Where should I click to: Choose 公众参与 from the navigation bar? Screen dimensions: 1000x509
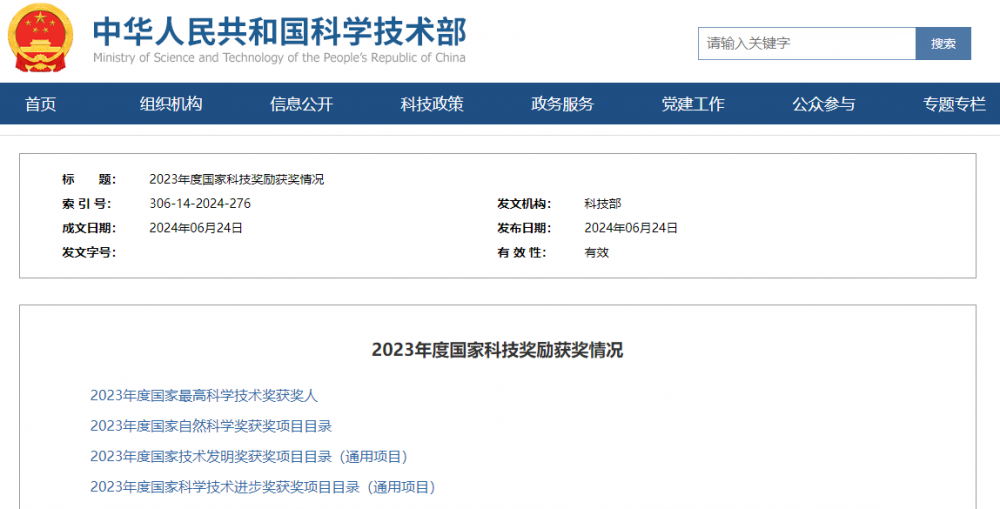point(823,104)
